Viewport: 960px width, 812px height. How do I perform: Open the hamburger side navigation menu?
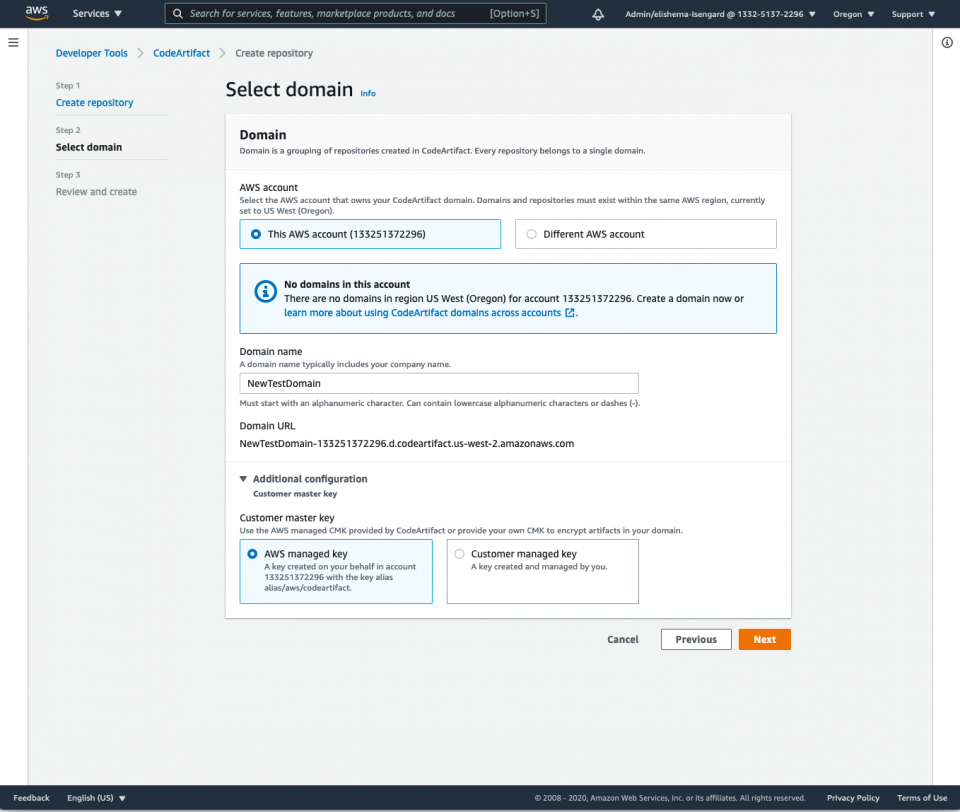click(x=13, y=42)
